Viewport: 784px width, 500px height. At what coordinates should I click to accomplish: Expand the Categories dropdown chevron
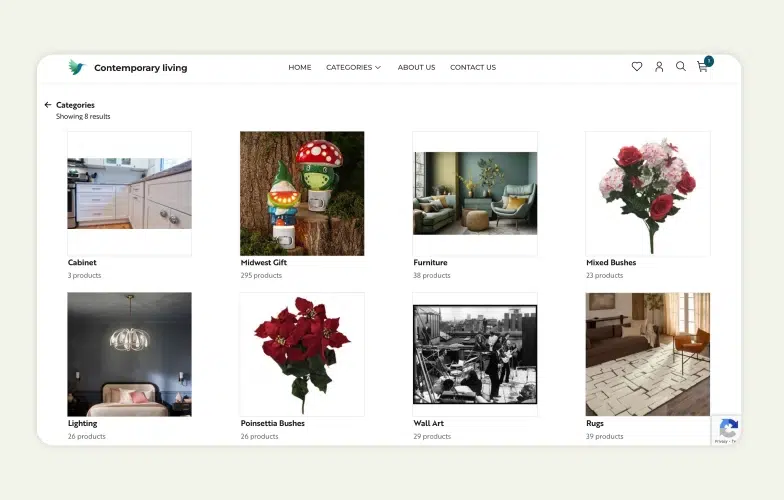(x=378, y=68)
